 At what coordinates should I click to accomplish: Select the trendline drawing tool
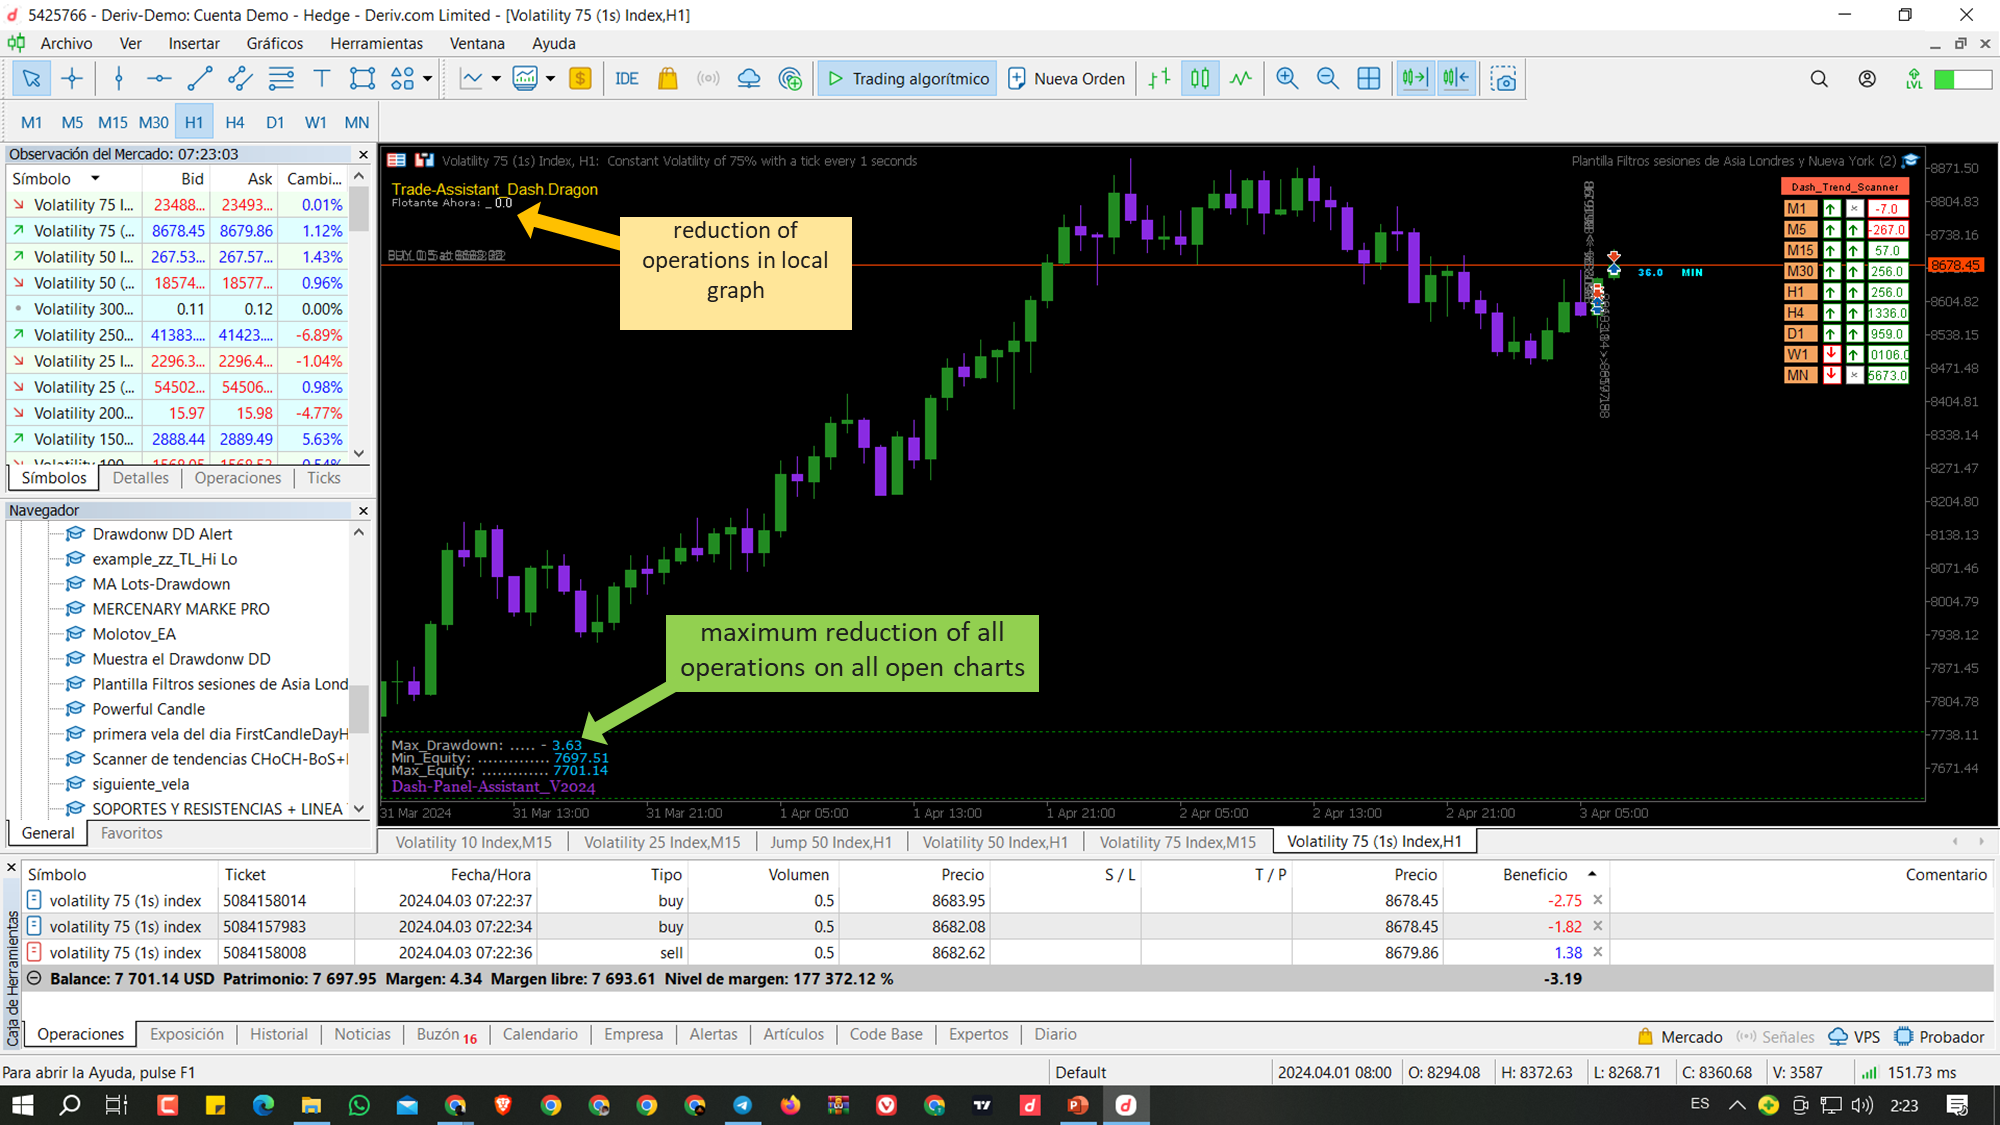[x=200, y=79]
